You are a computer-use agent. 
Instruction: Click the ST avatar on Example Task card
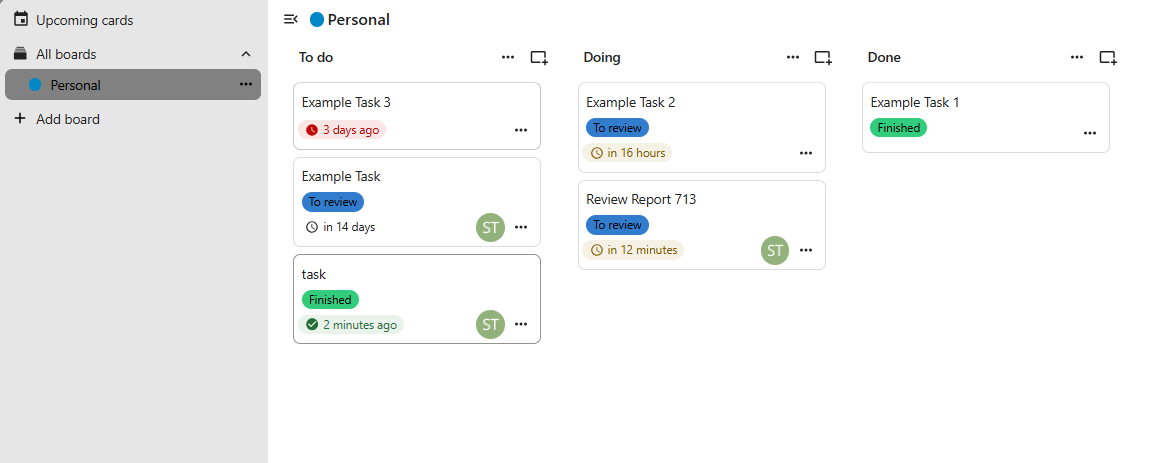click(491, 227)
